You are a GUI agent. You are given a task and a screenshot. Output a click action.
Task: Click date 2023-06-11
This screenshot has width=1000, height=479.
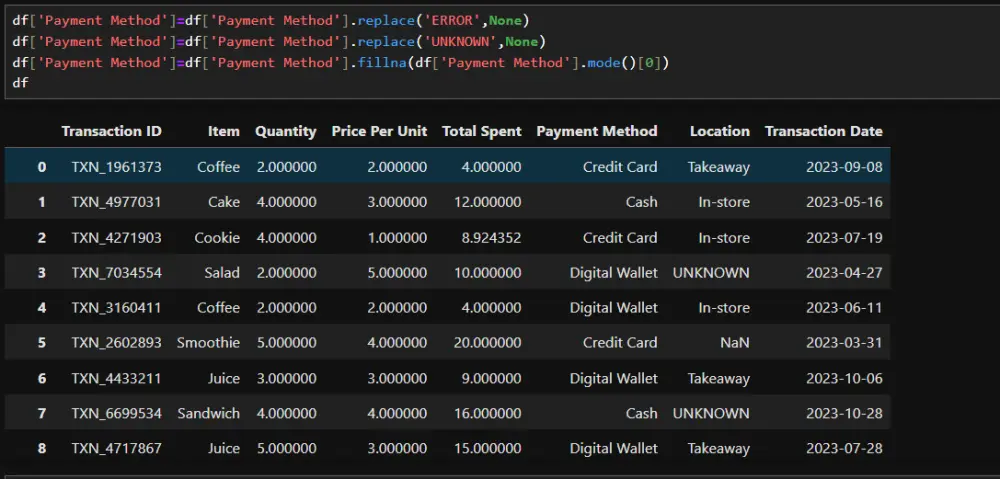pyautogui.click(x=844, y=307)
